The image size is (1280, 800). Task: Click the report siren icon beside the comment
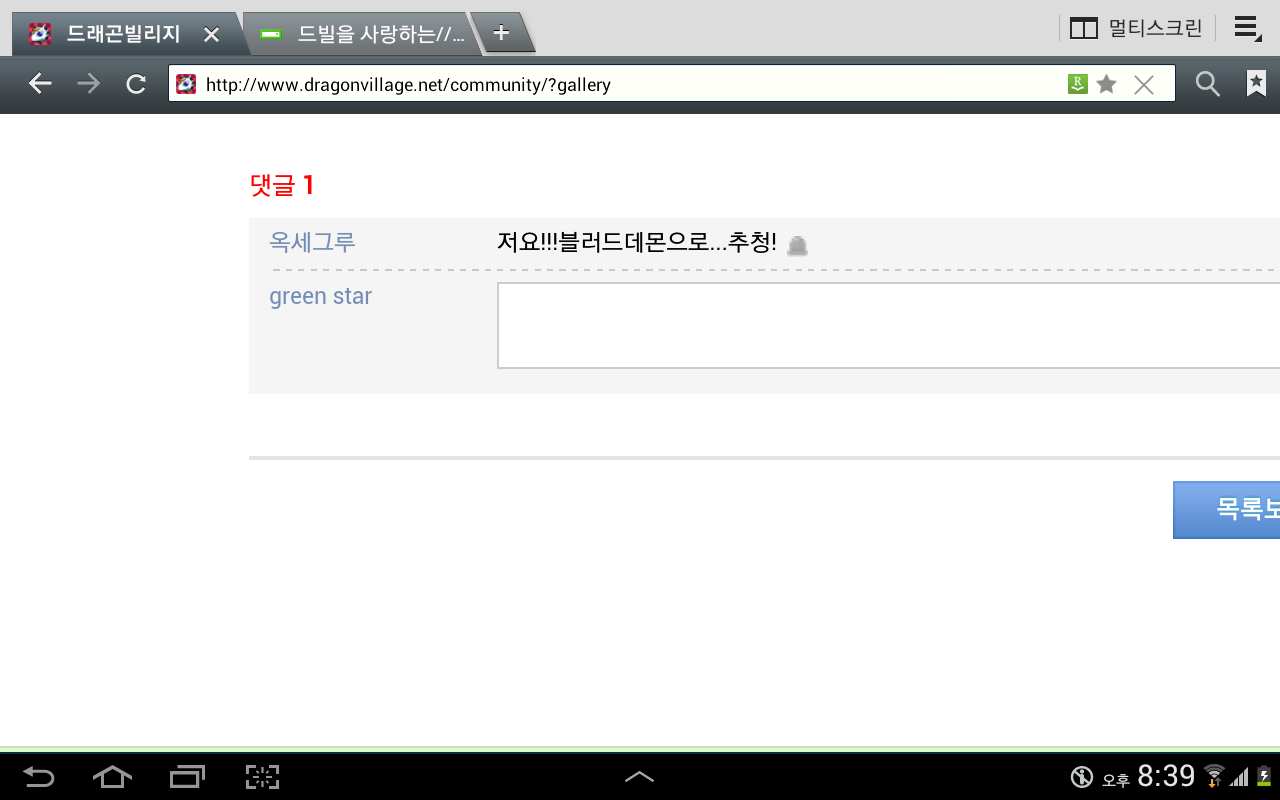tap(797, 245)
